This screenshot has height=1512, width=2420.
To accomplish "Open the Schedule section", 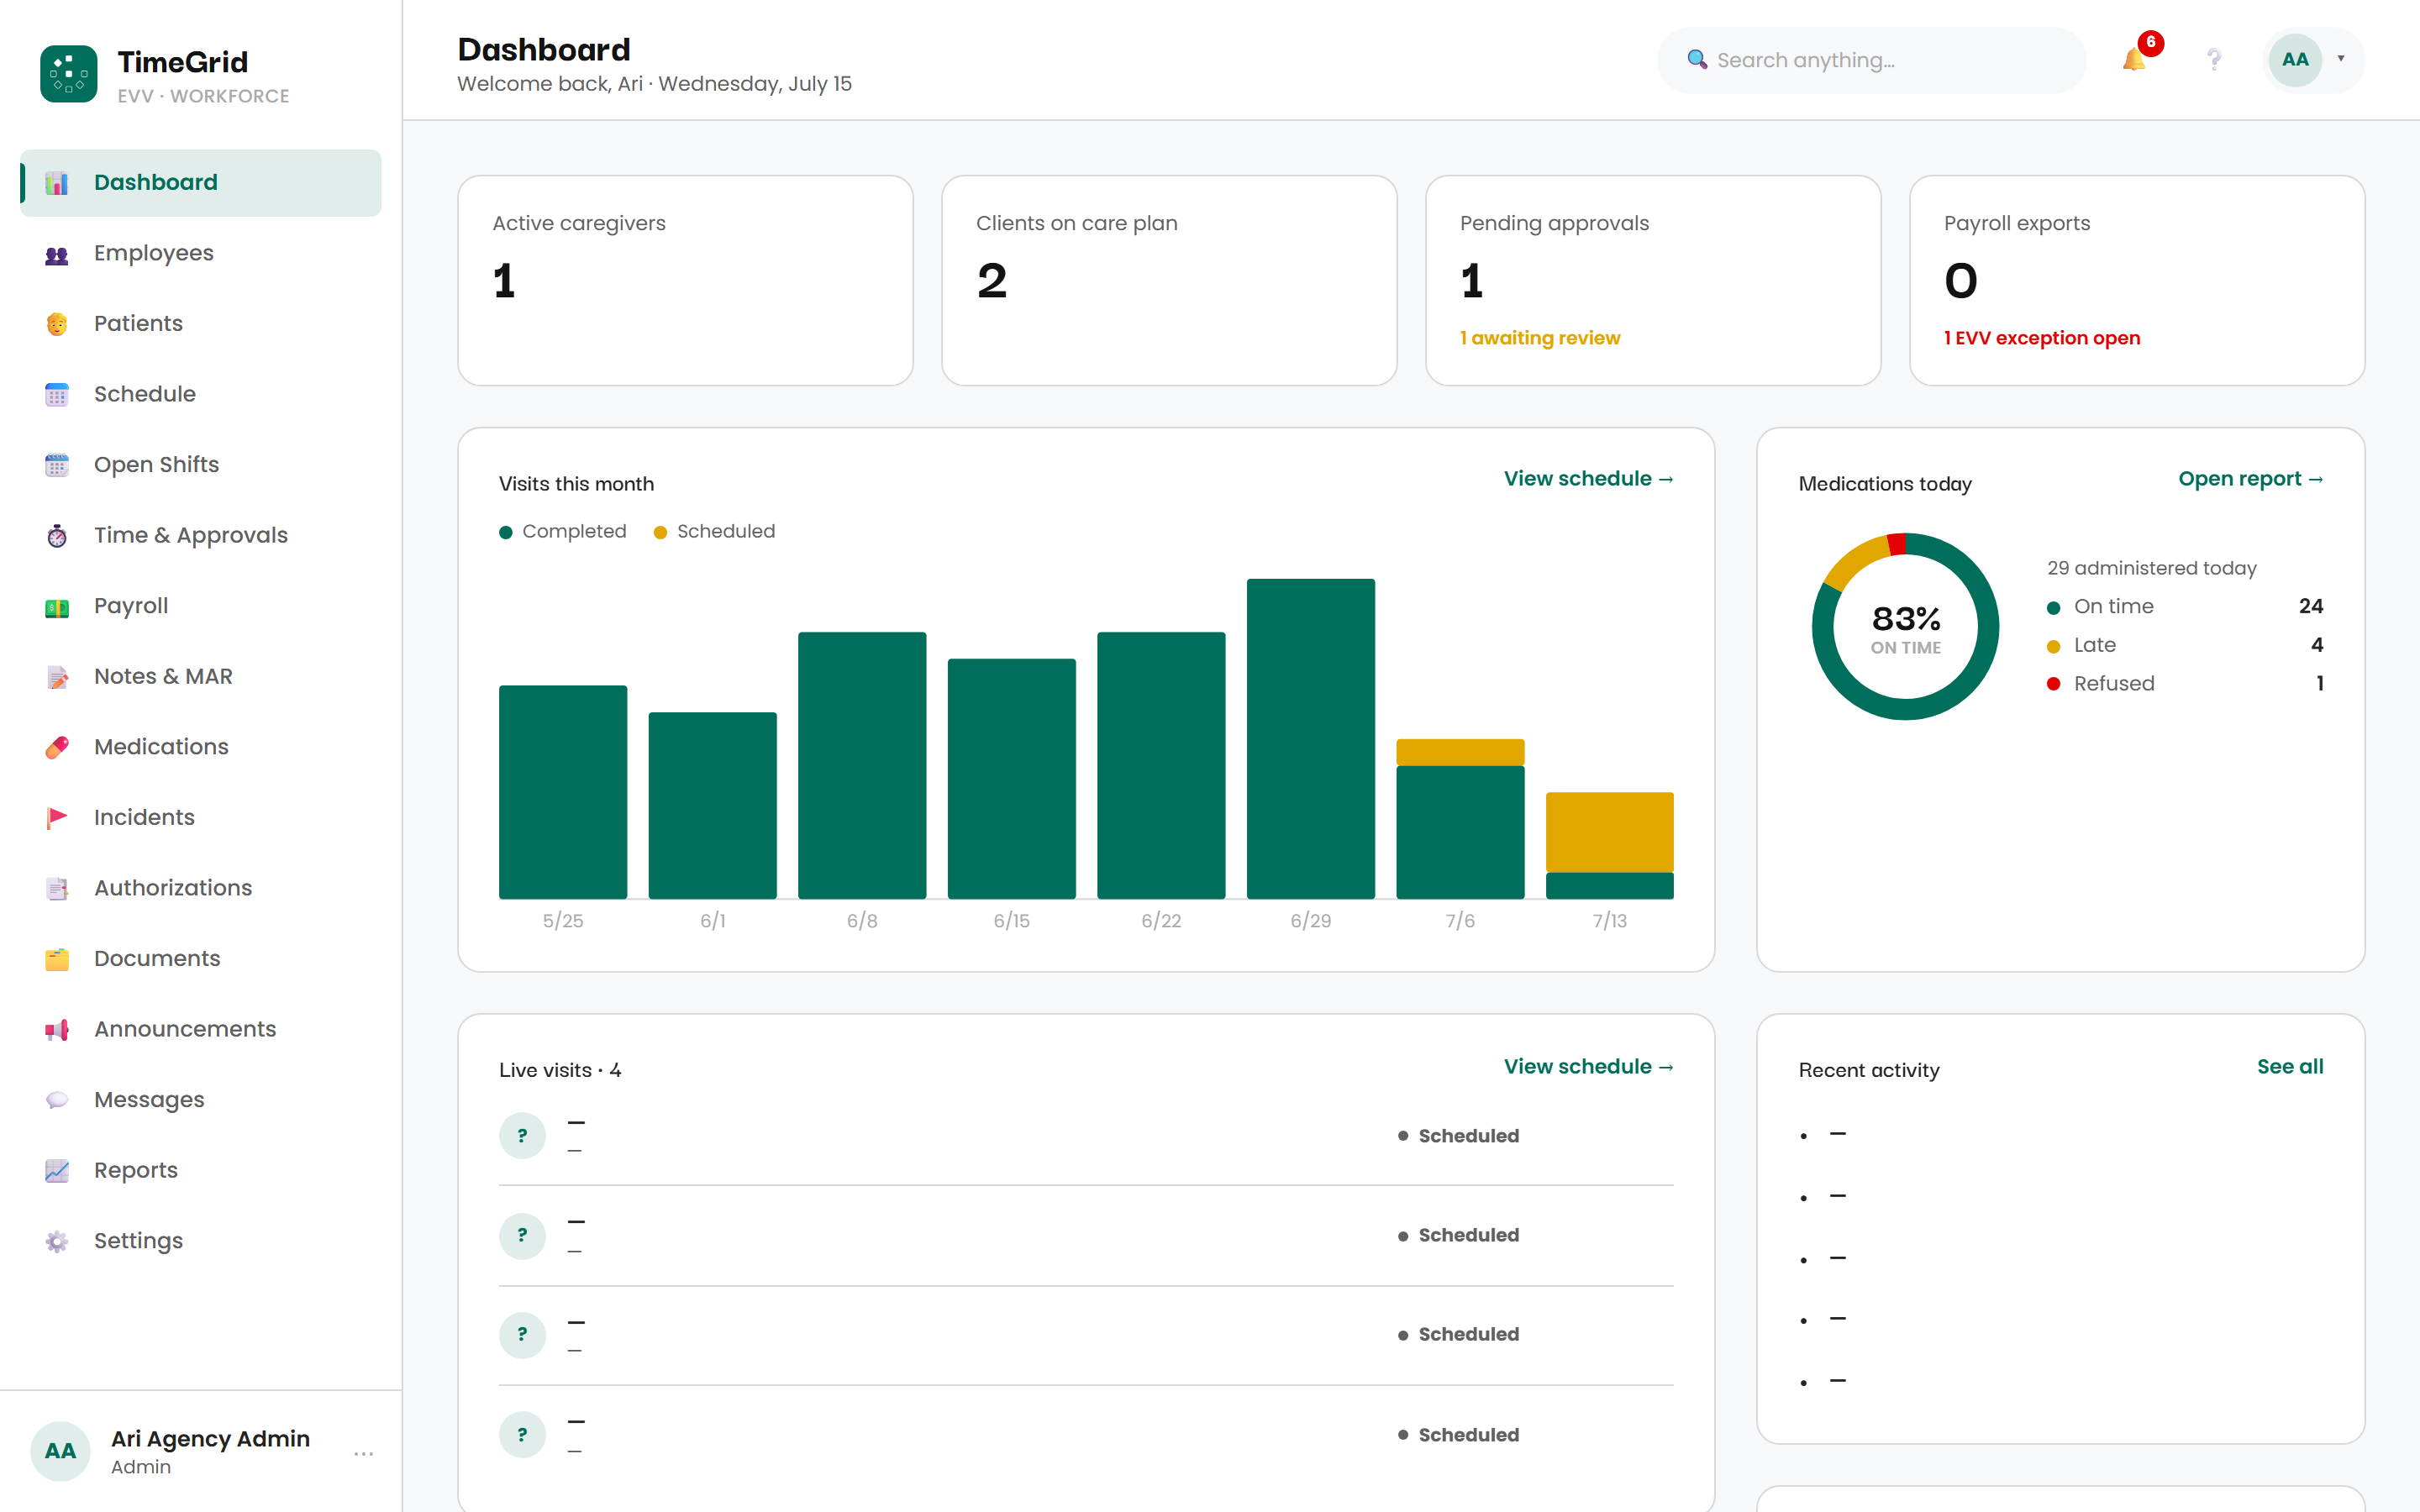I will click(201, 395).
